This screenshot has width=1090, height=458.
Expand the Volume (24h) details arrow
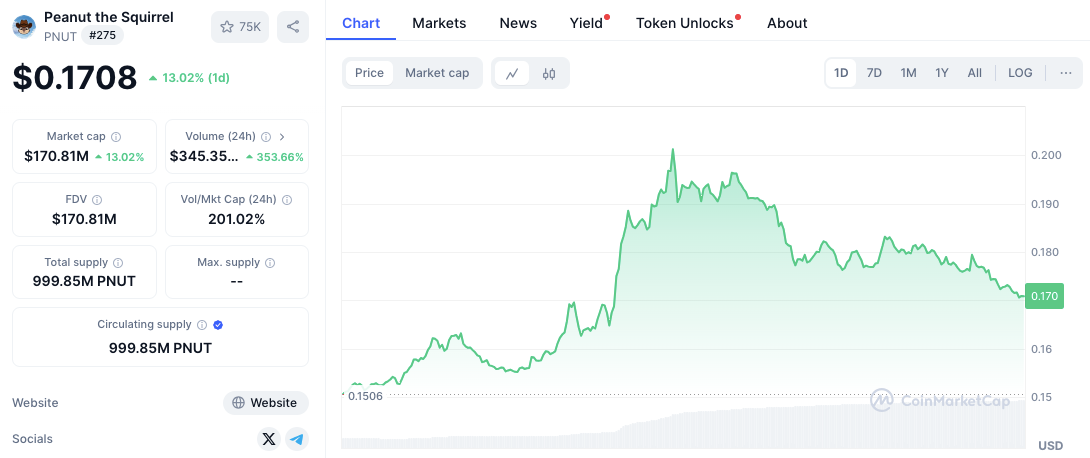click(282, 137)
